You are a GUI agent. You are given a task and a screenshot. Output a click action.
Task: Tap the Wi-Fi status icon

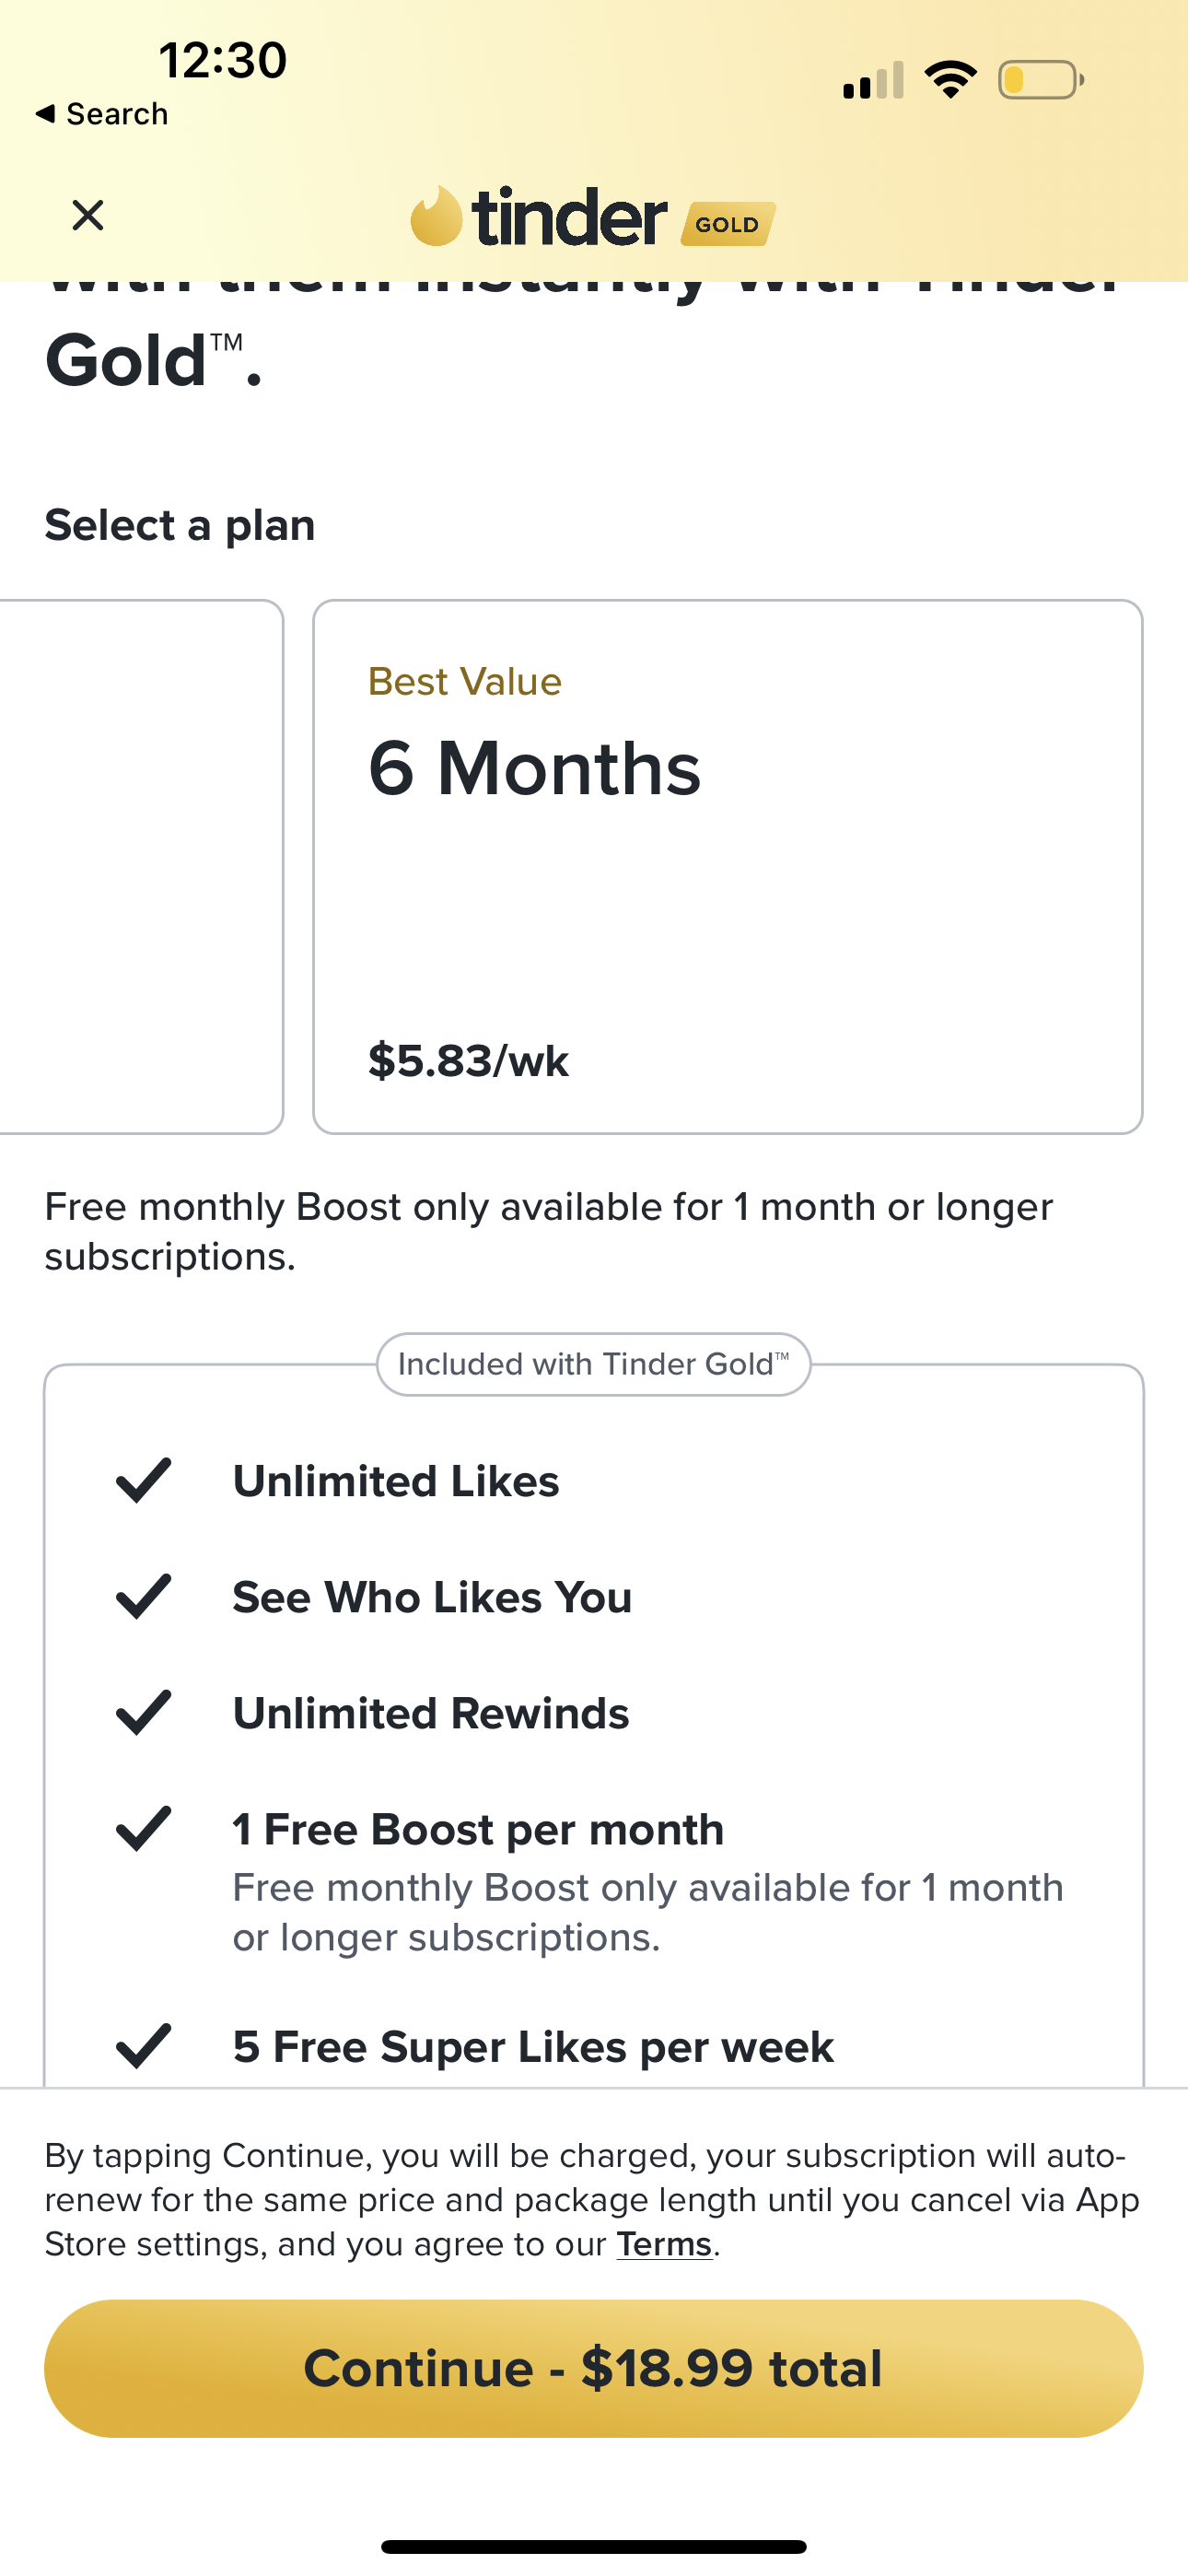(950, 79)
